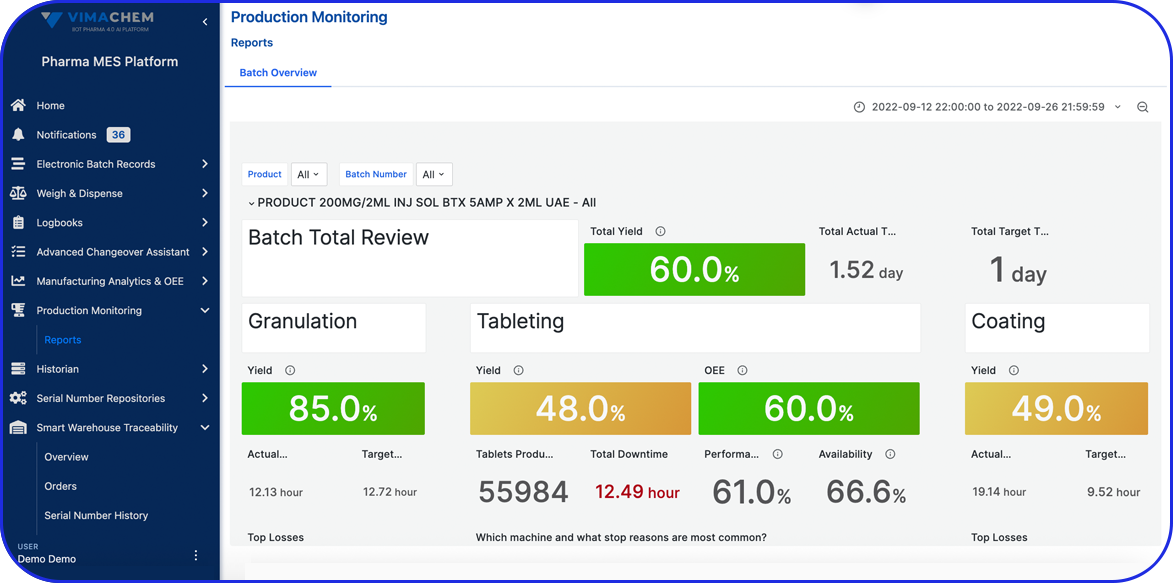Click the Weigh & Dispense scale icon
The height and width of the screenshot is (583, 1173).
point(18,193)
